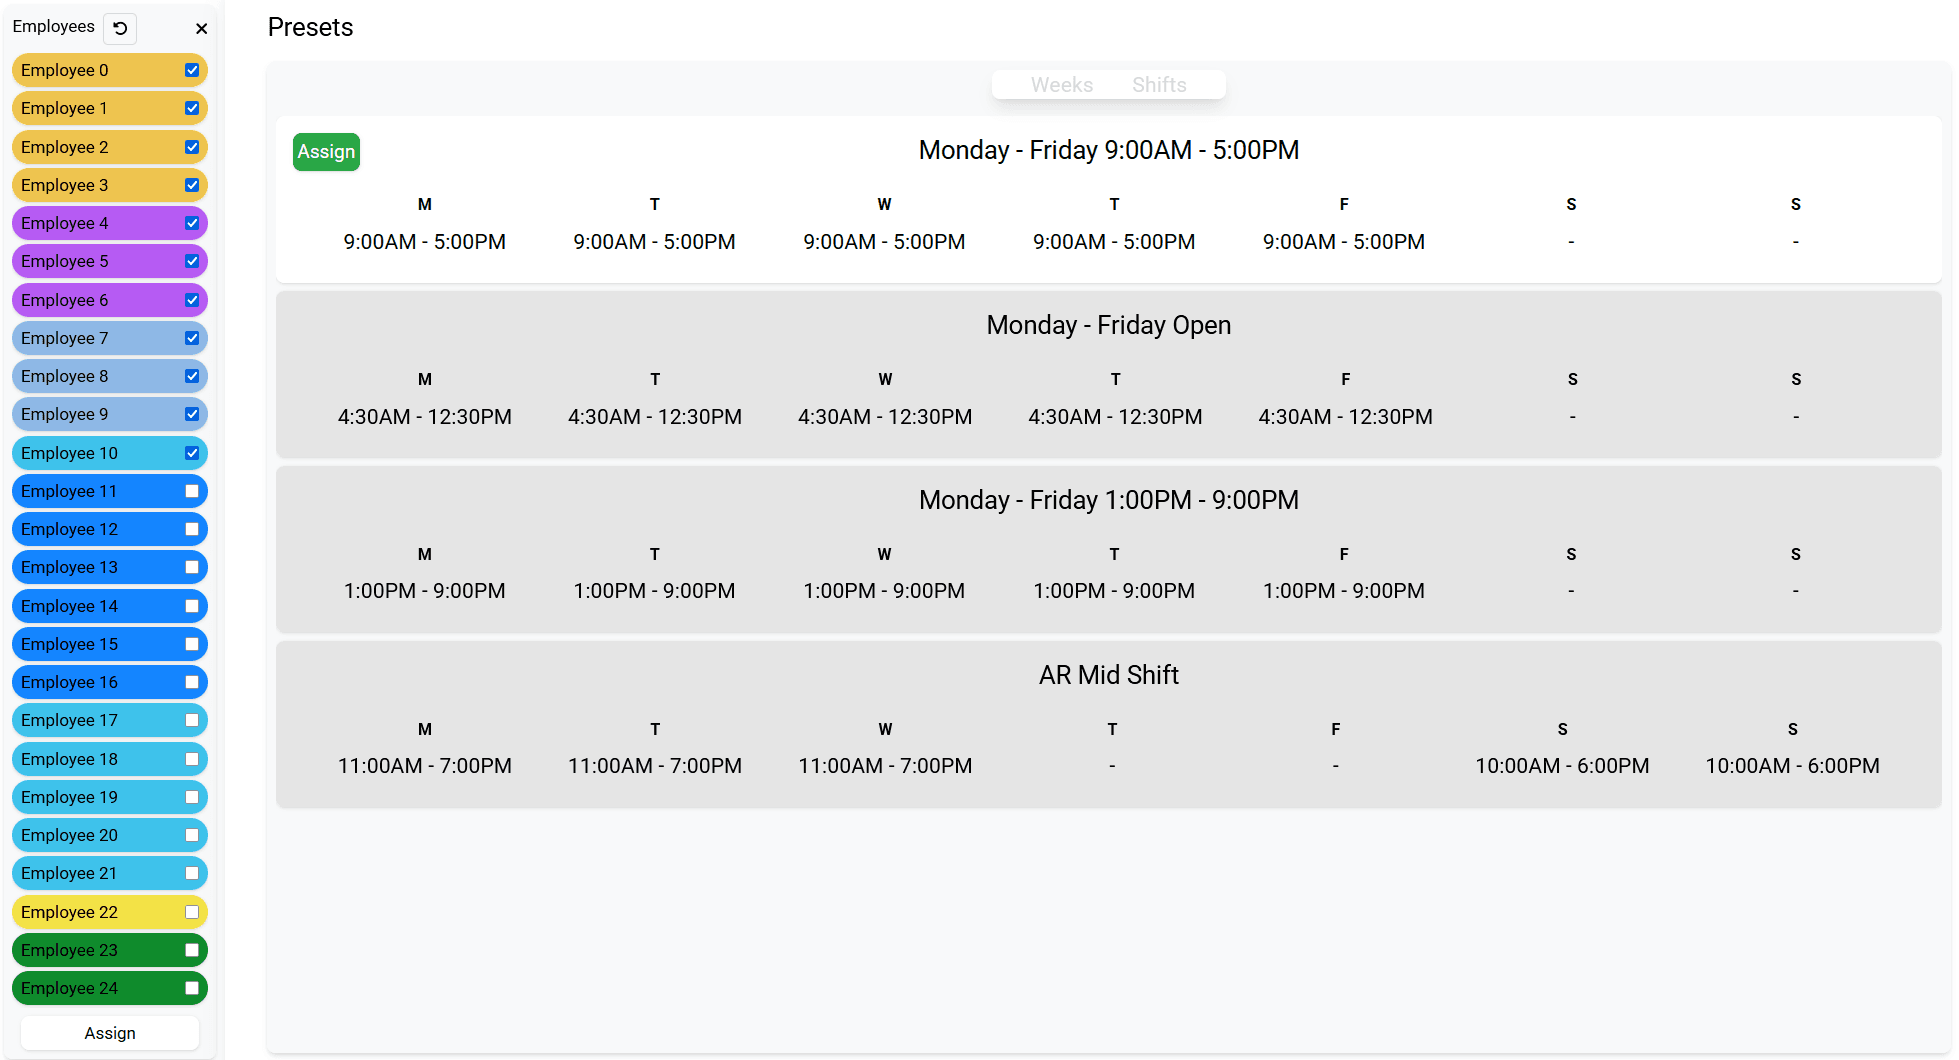The height and width of the screenshot is (1060, 1959).
Task: Uncheck the Employee 0 checkbox
Action: tap(192, 70)
